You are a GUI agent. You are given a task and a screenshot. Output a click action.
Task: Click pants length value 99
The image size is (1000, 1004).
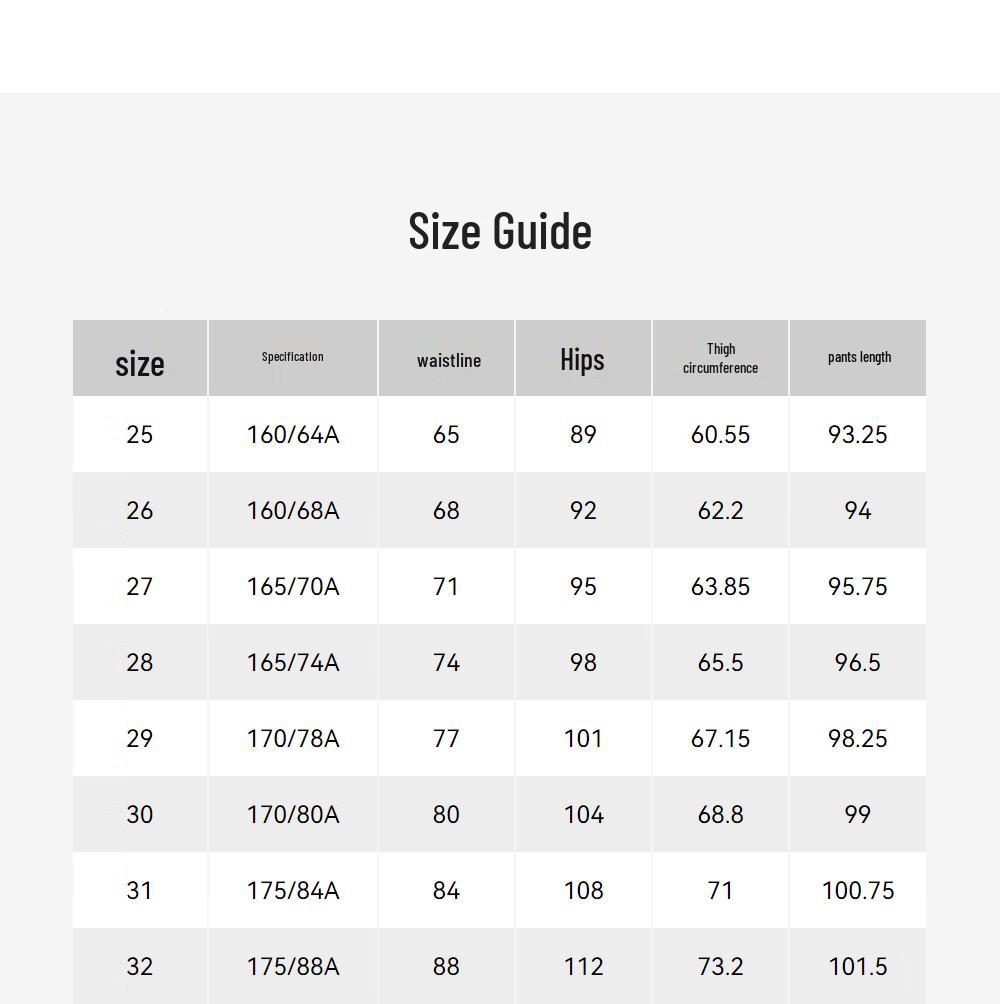pyautogui.click(x=857, y=814)
